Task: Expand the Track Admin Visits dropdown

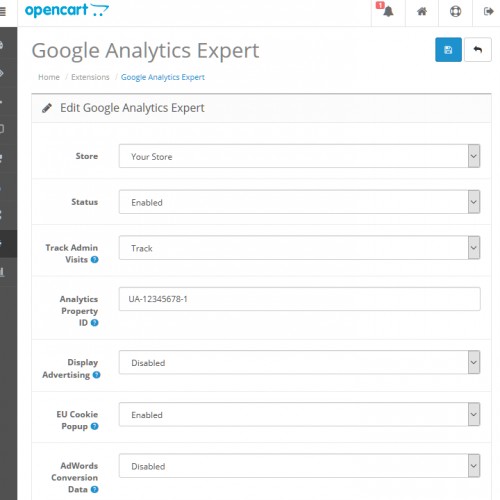Action: point(299,248)
